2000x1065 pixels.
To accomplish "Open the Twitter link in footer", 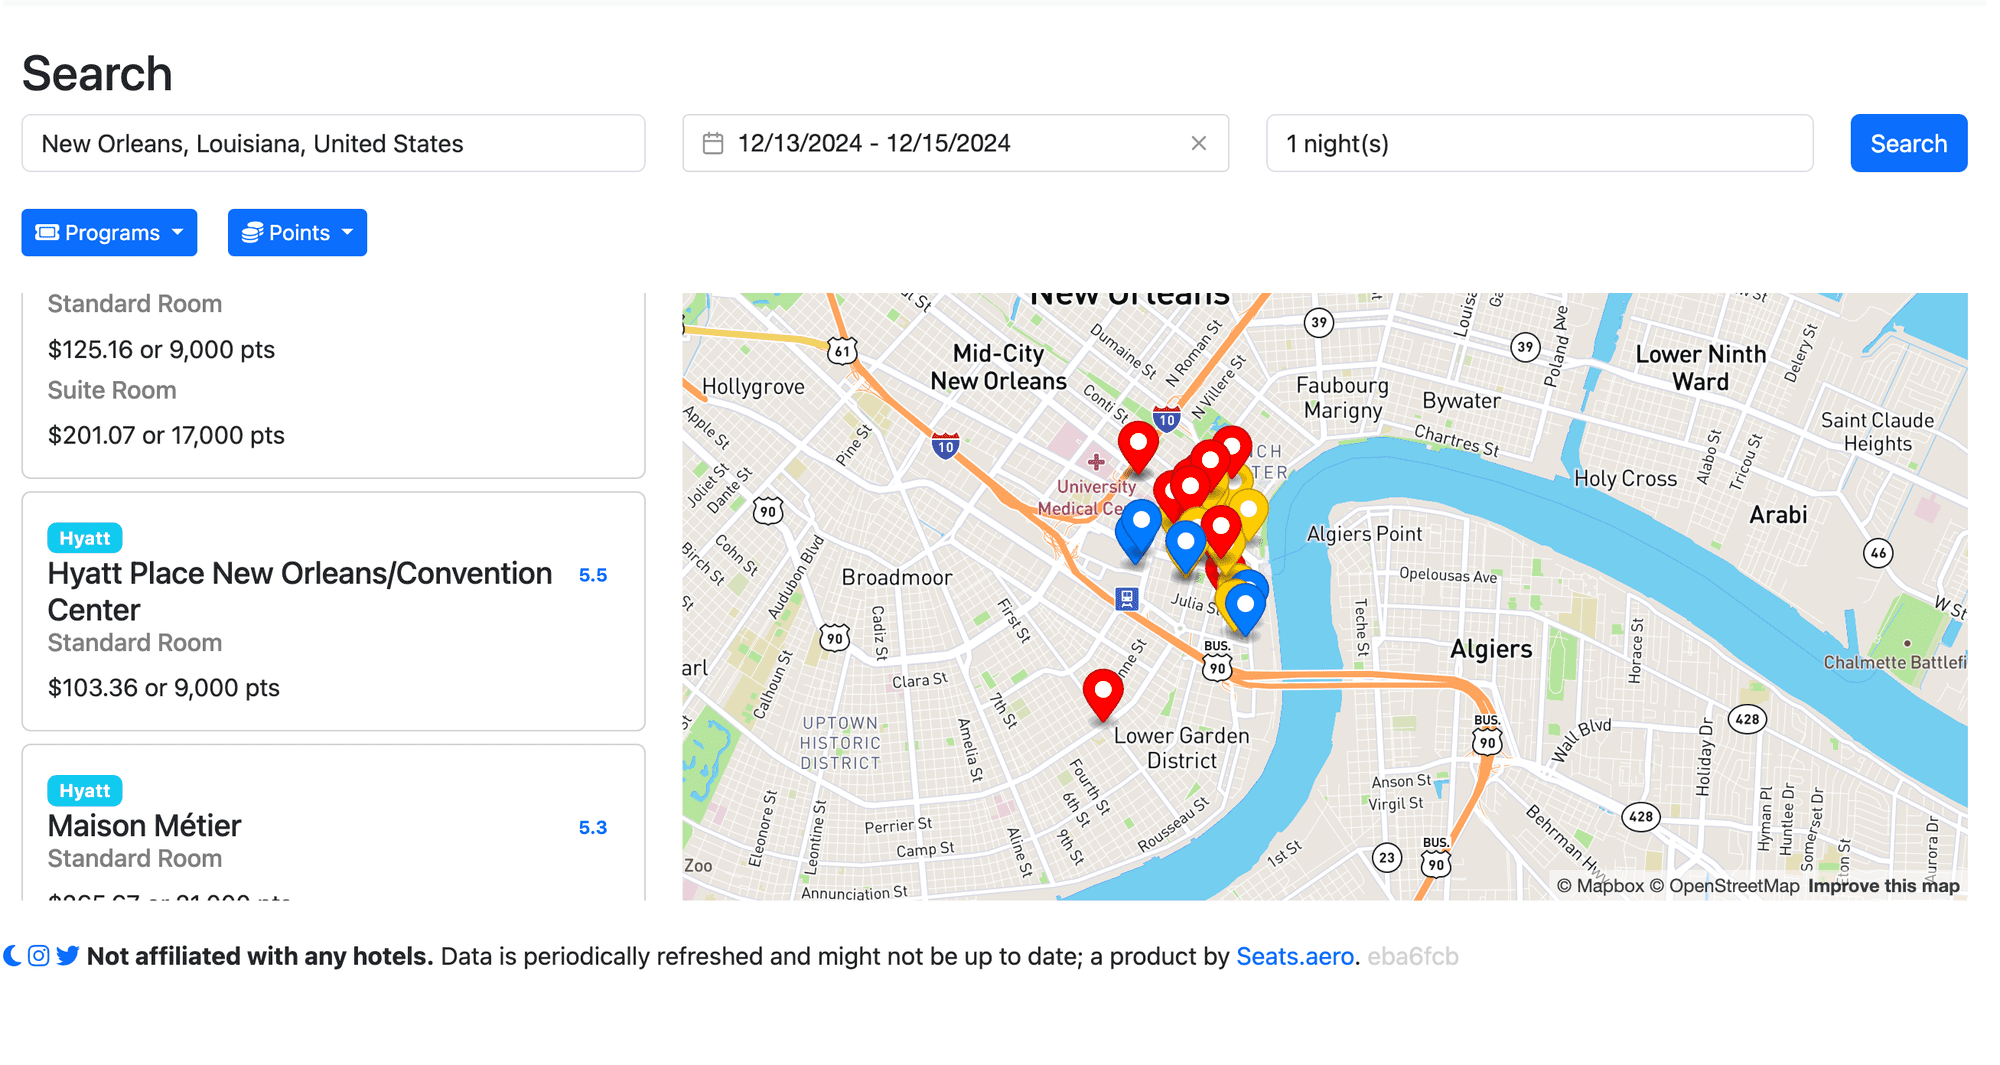I will point(68,956).
